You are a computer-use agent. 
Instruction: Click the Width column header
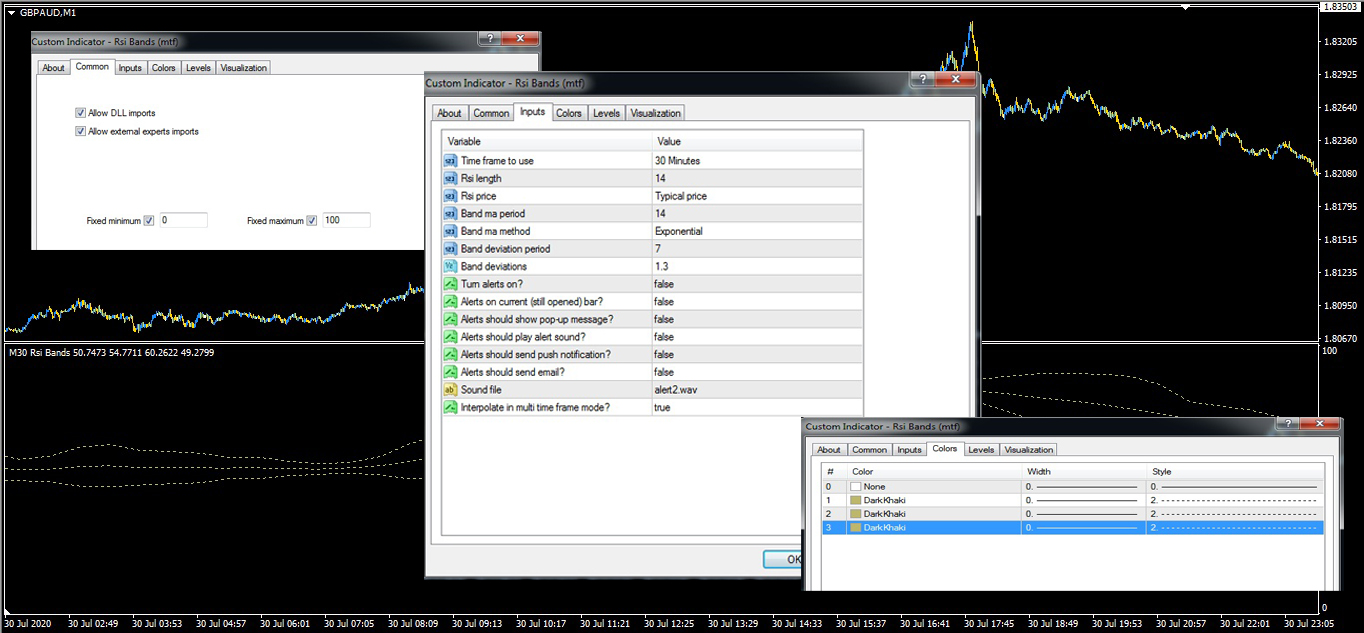1085,471
